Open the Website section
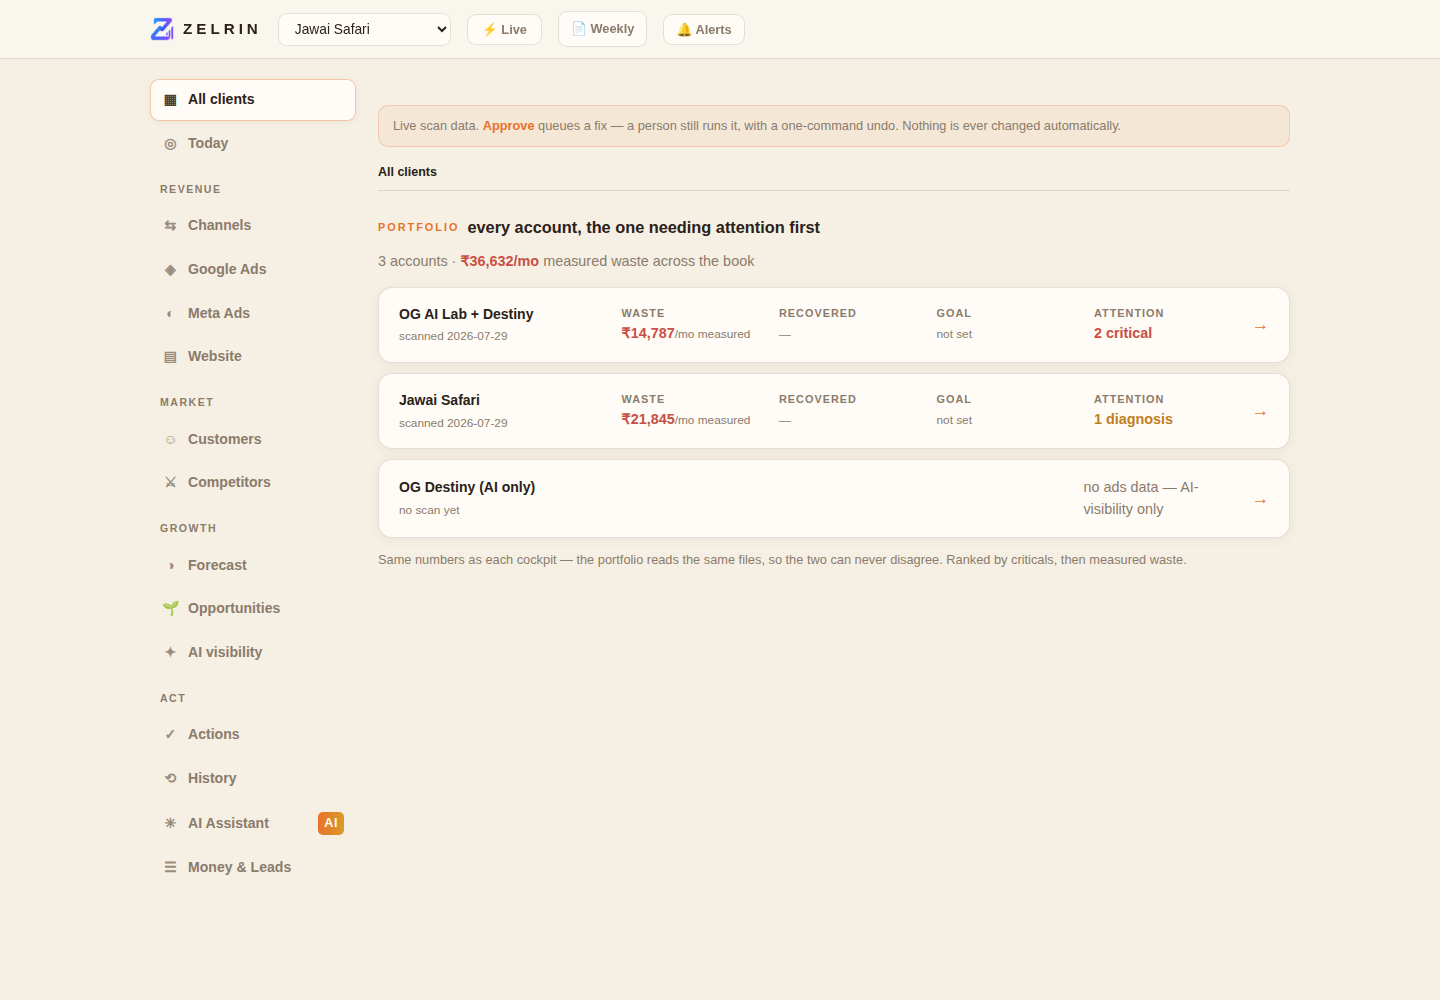This screenshot has height=1000, width=1440. [x=253, y=356]
